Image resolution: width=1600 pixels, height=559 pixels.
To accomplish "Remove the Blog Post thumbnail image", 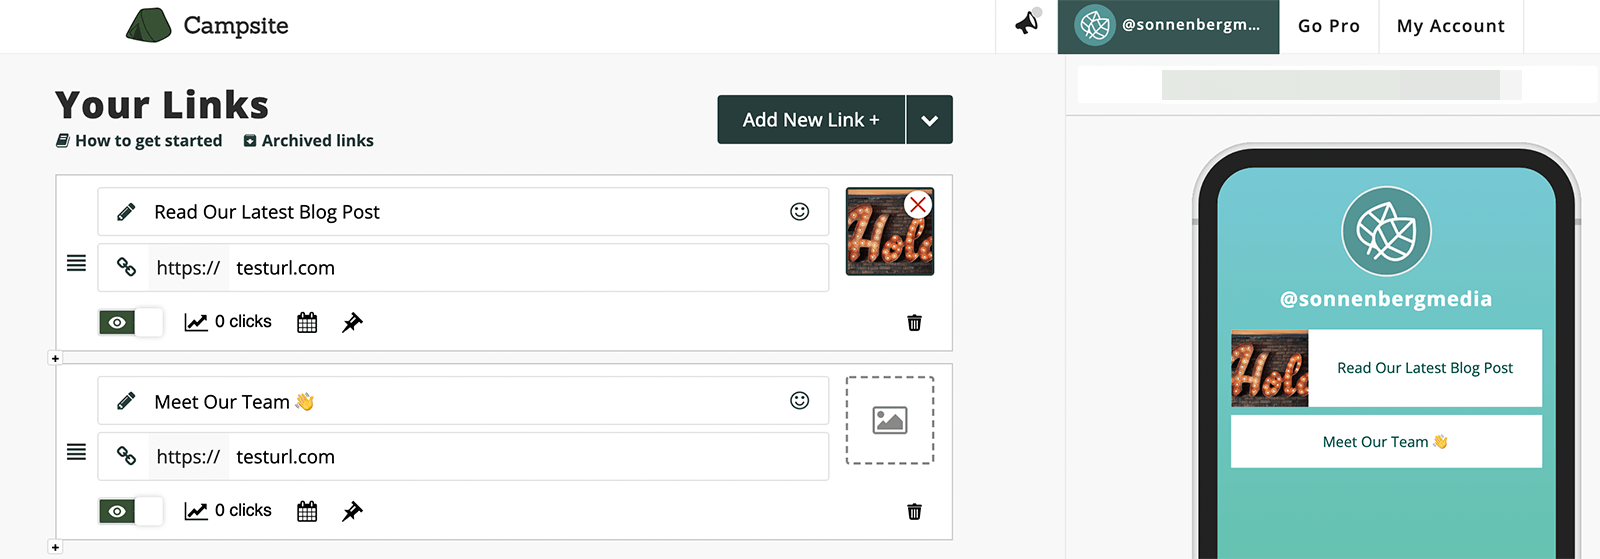I will tap(918, 205).
